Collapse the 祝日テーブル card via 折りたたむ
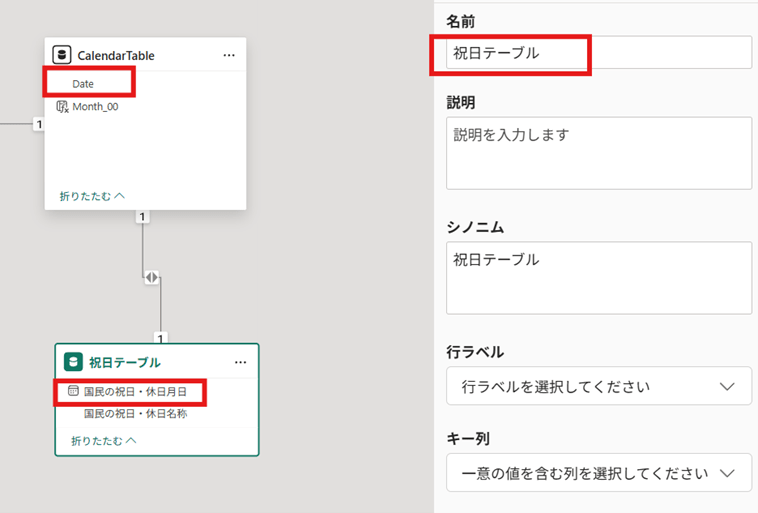758x513 pixels. coord(103,440)
